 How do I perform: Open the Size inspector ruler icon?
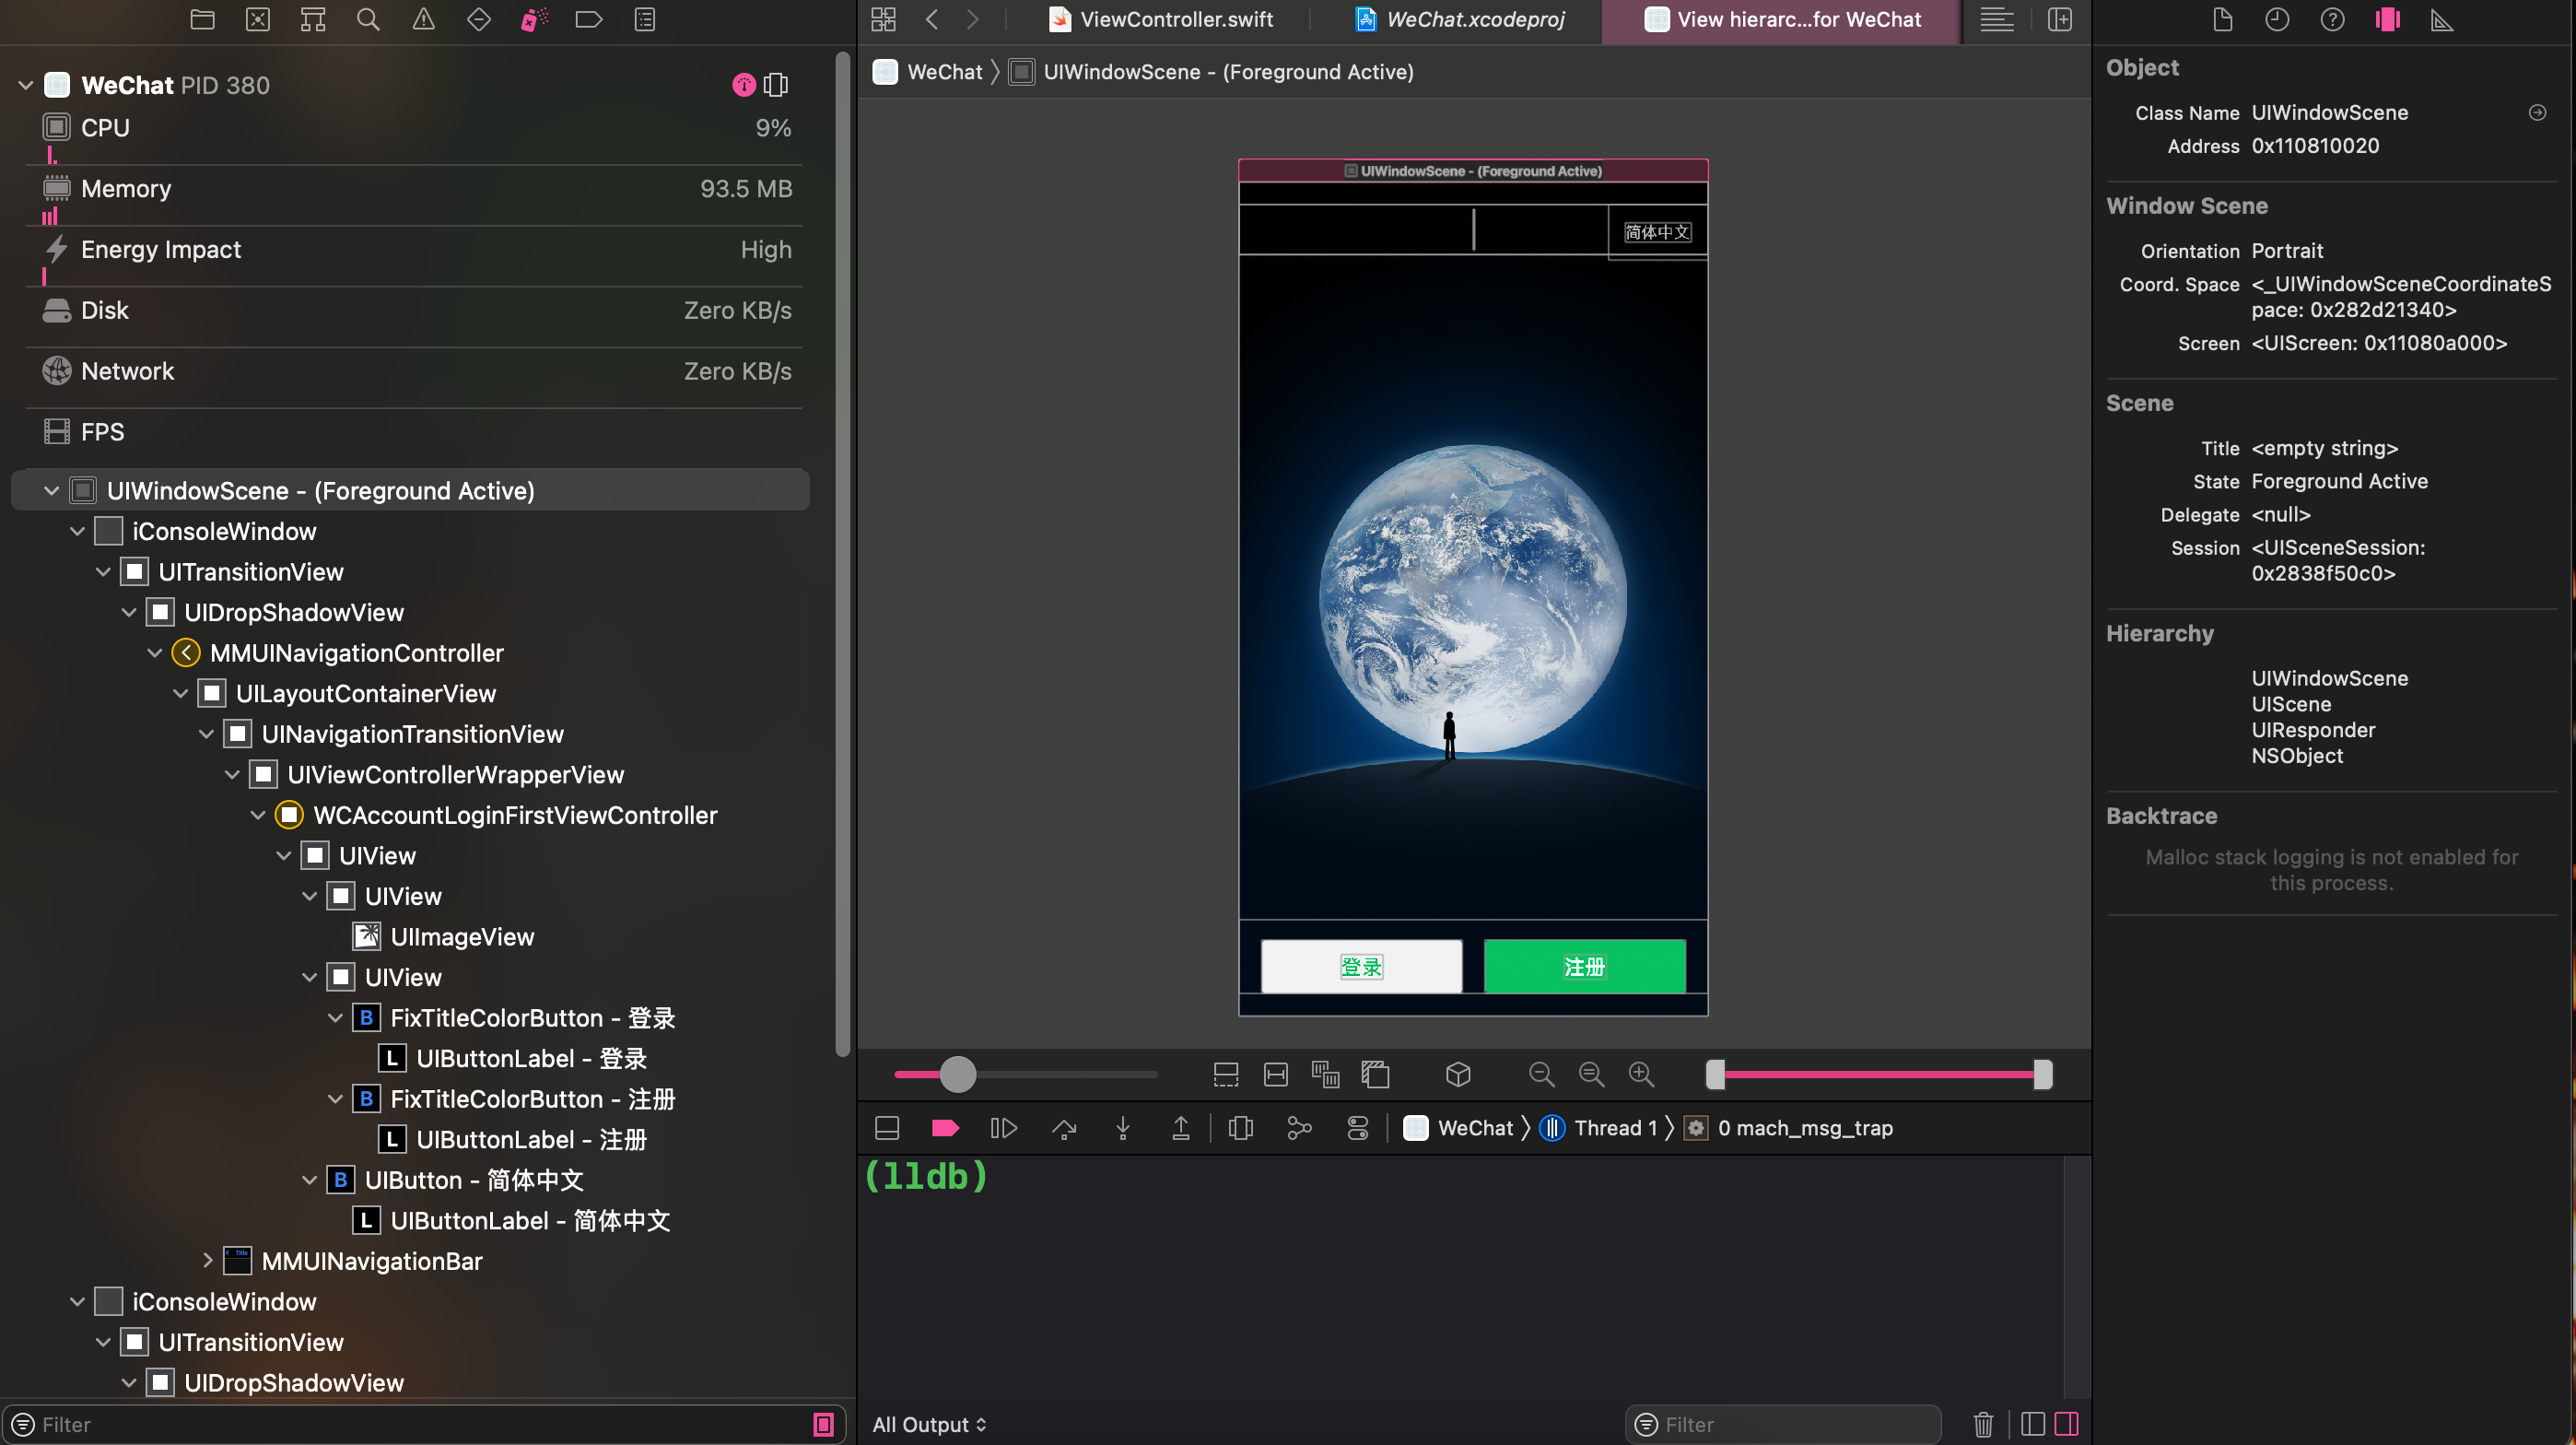point(2442,19)
